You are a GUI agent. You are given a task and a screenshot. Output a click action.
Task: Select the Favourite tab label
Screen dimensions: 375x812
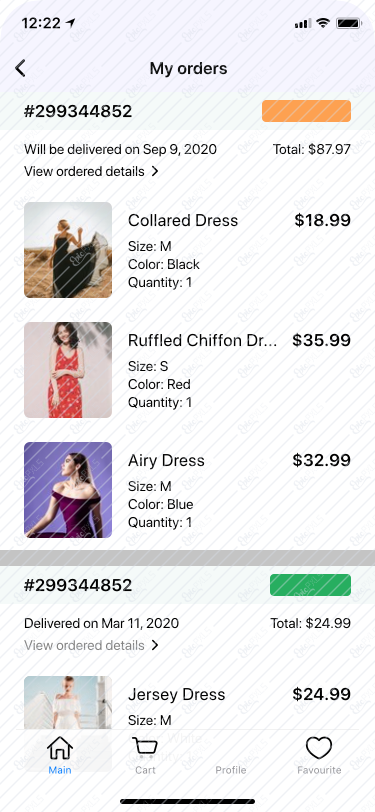tap(319, 770)
